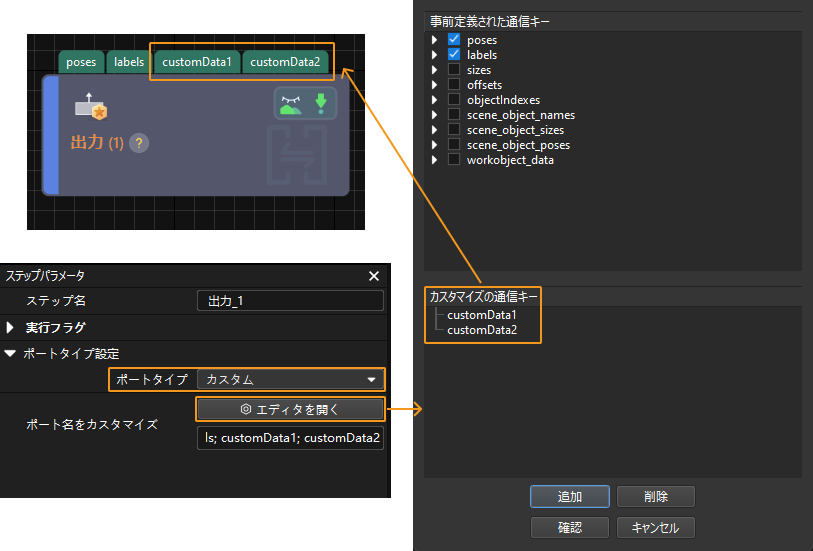This screenshot has height=551, width=813.
Task: Select customData2 in the custom keys list
Action: pyautogui.click(x=482, y=330)
